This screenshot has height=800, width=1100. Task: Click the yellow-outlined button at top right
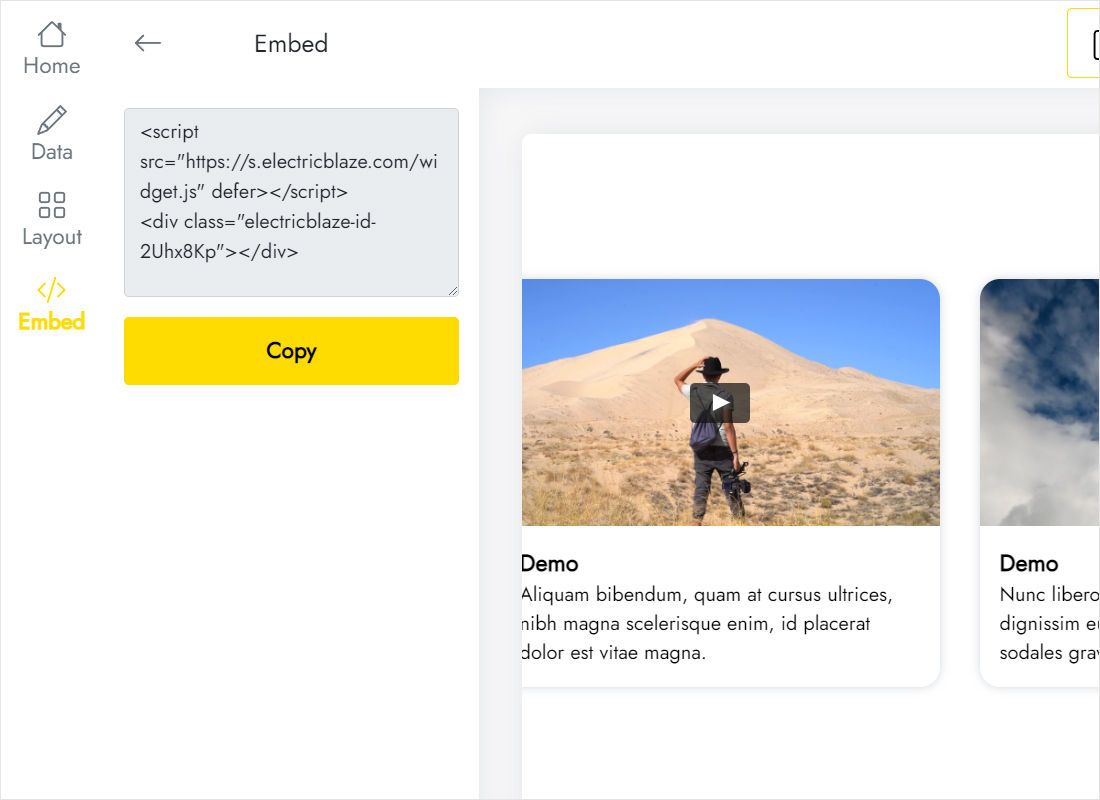(1083, 44)
